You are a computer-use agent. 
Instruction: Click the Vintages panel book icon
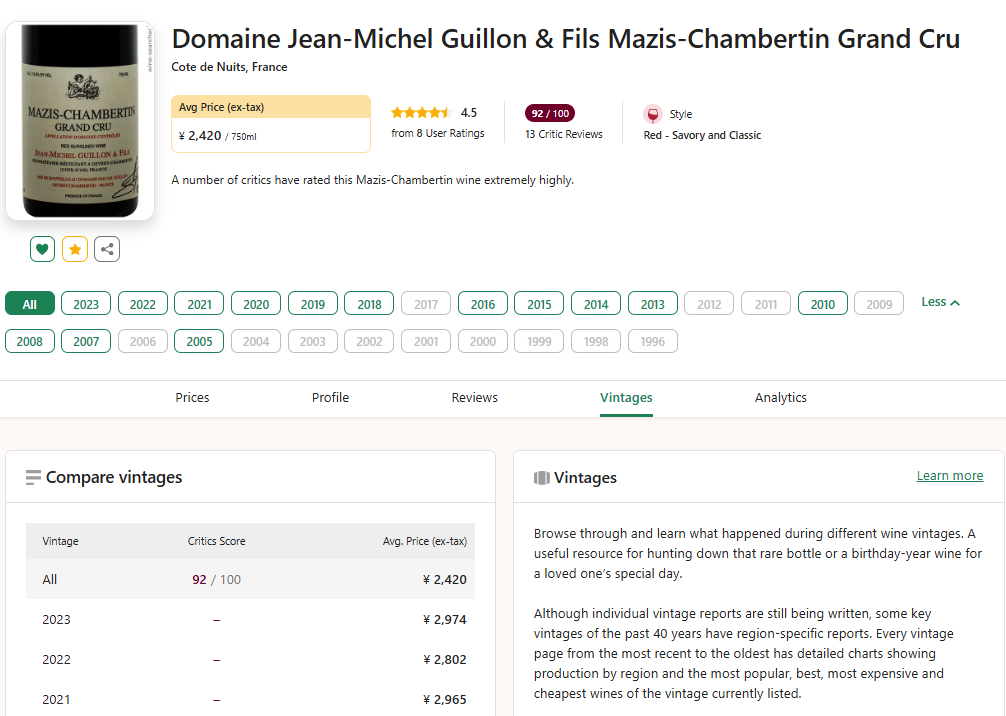point(541,478)
